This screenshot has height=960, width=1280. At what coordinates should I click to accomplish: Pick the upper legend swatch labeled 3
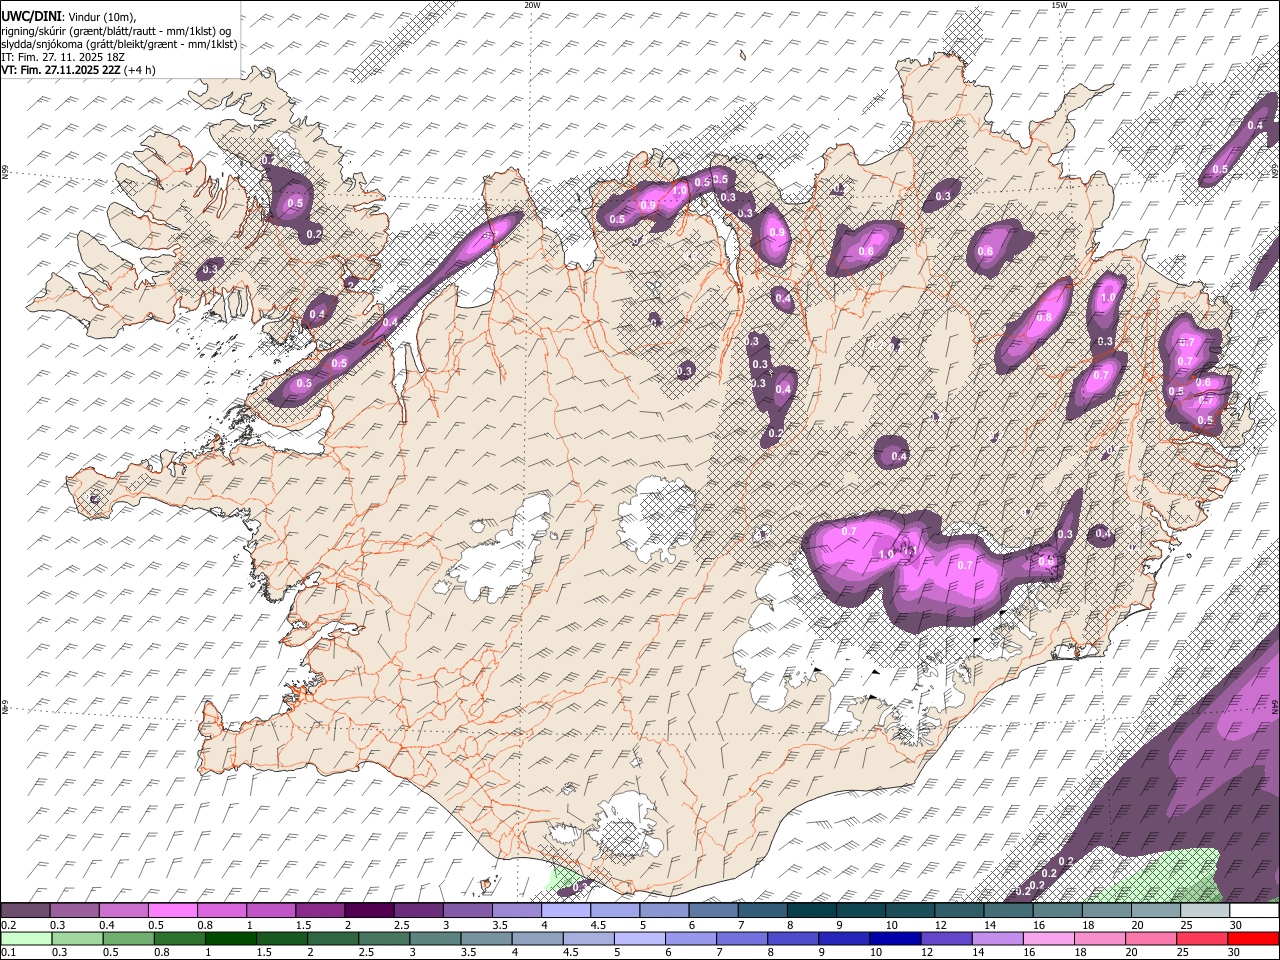pos(467,911)
